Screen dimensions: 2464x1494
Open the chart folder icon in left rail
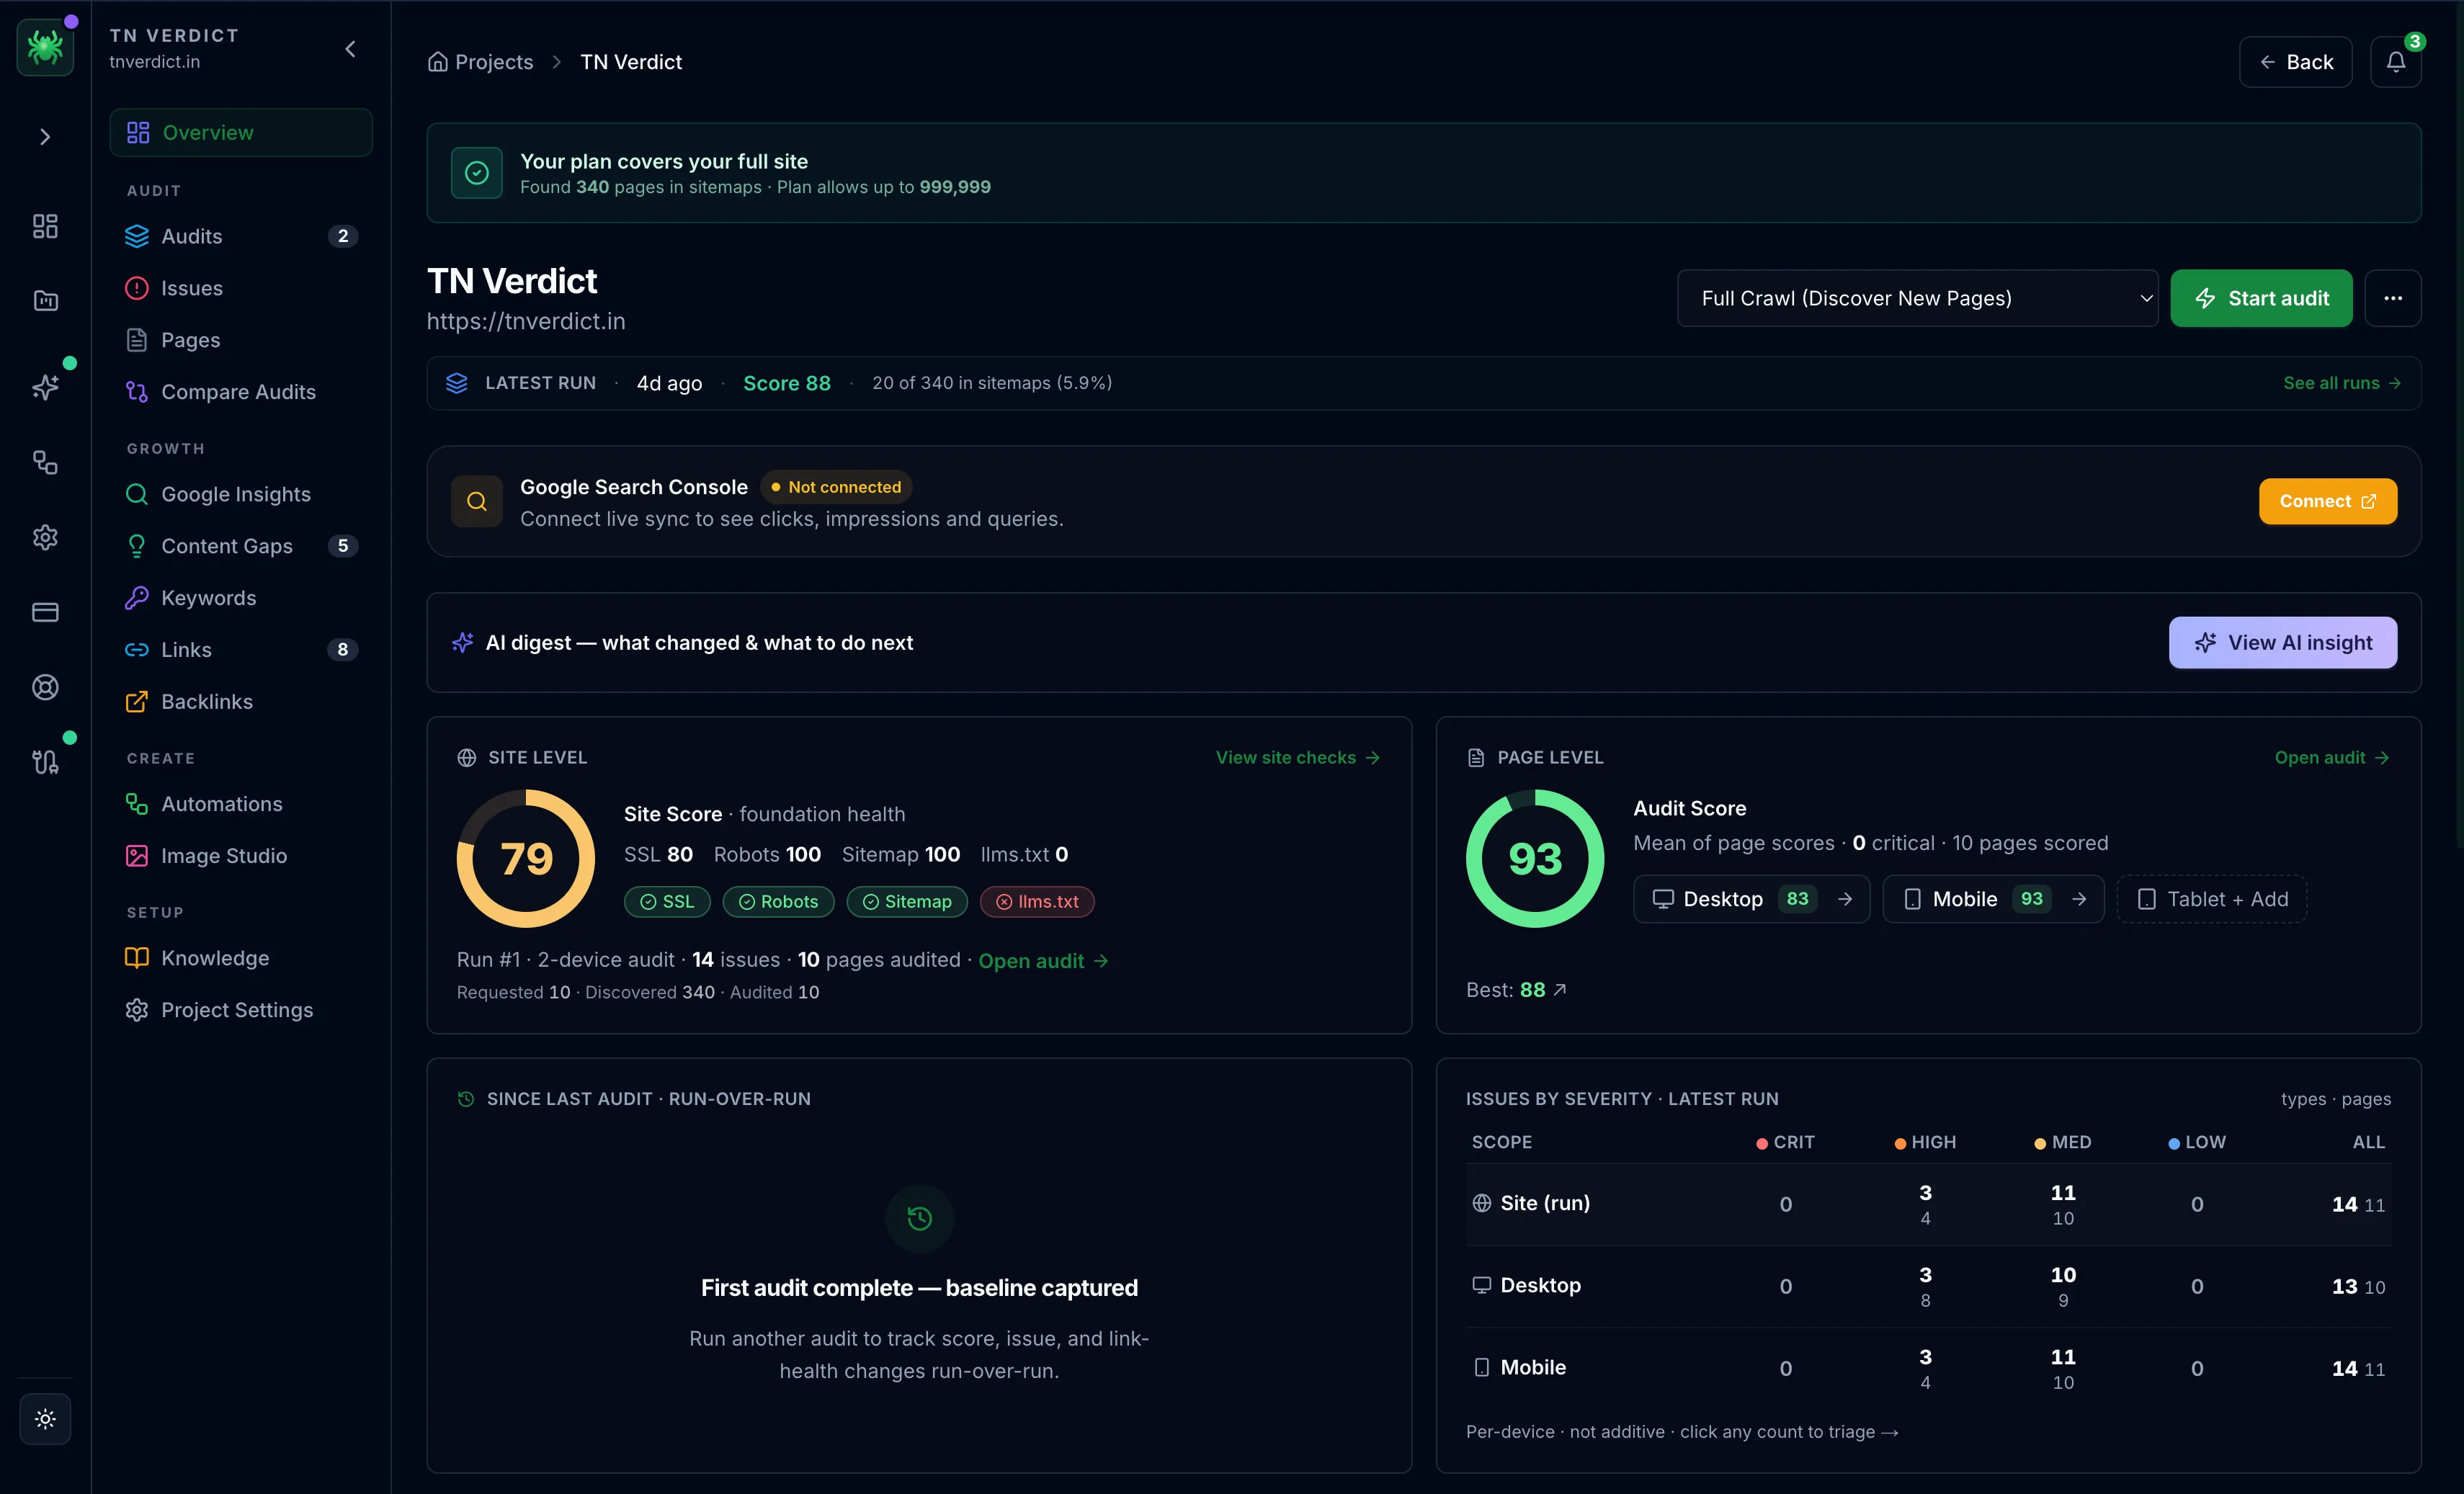(45, 301)
